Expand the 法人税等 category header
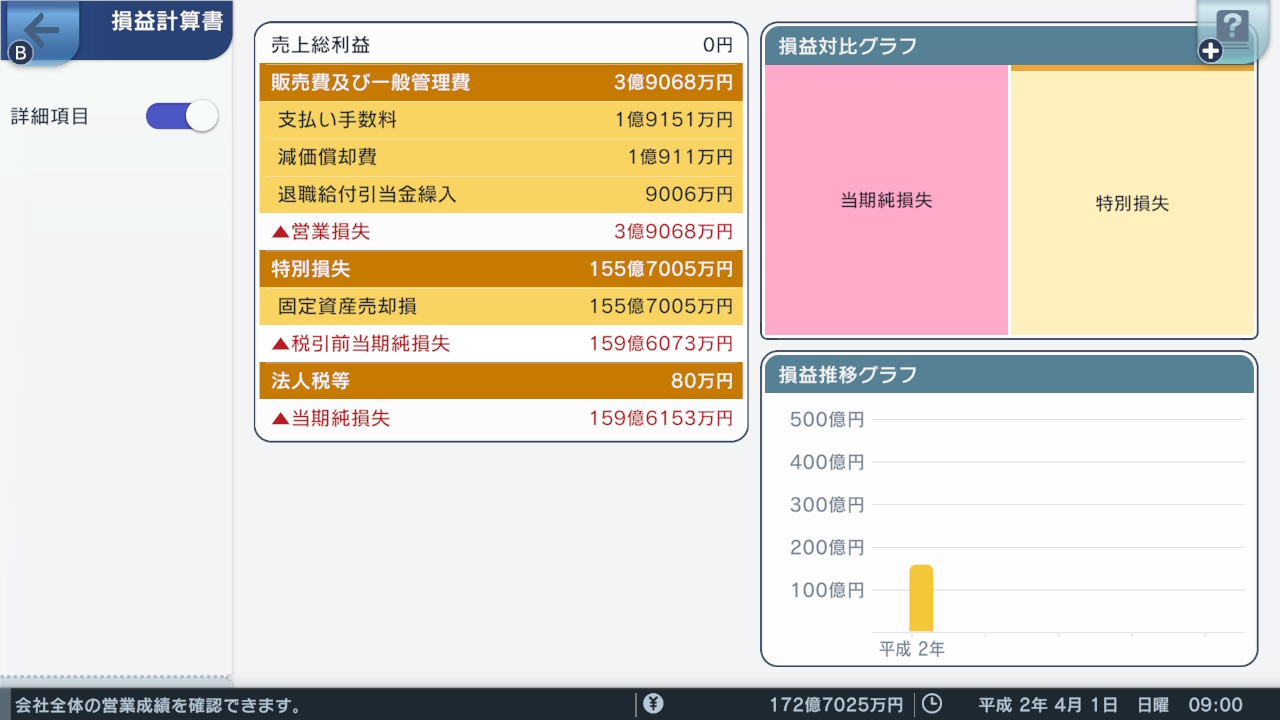The image size is (1280, 720). tap(500, 380)
